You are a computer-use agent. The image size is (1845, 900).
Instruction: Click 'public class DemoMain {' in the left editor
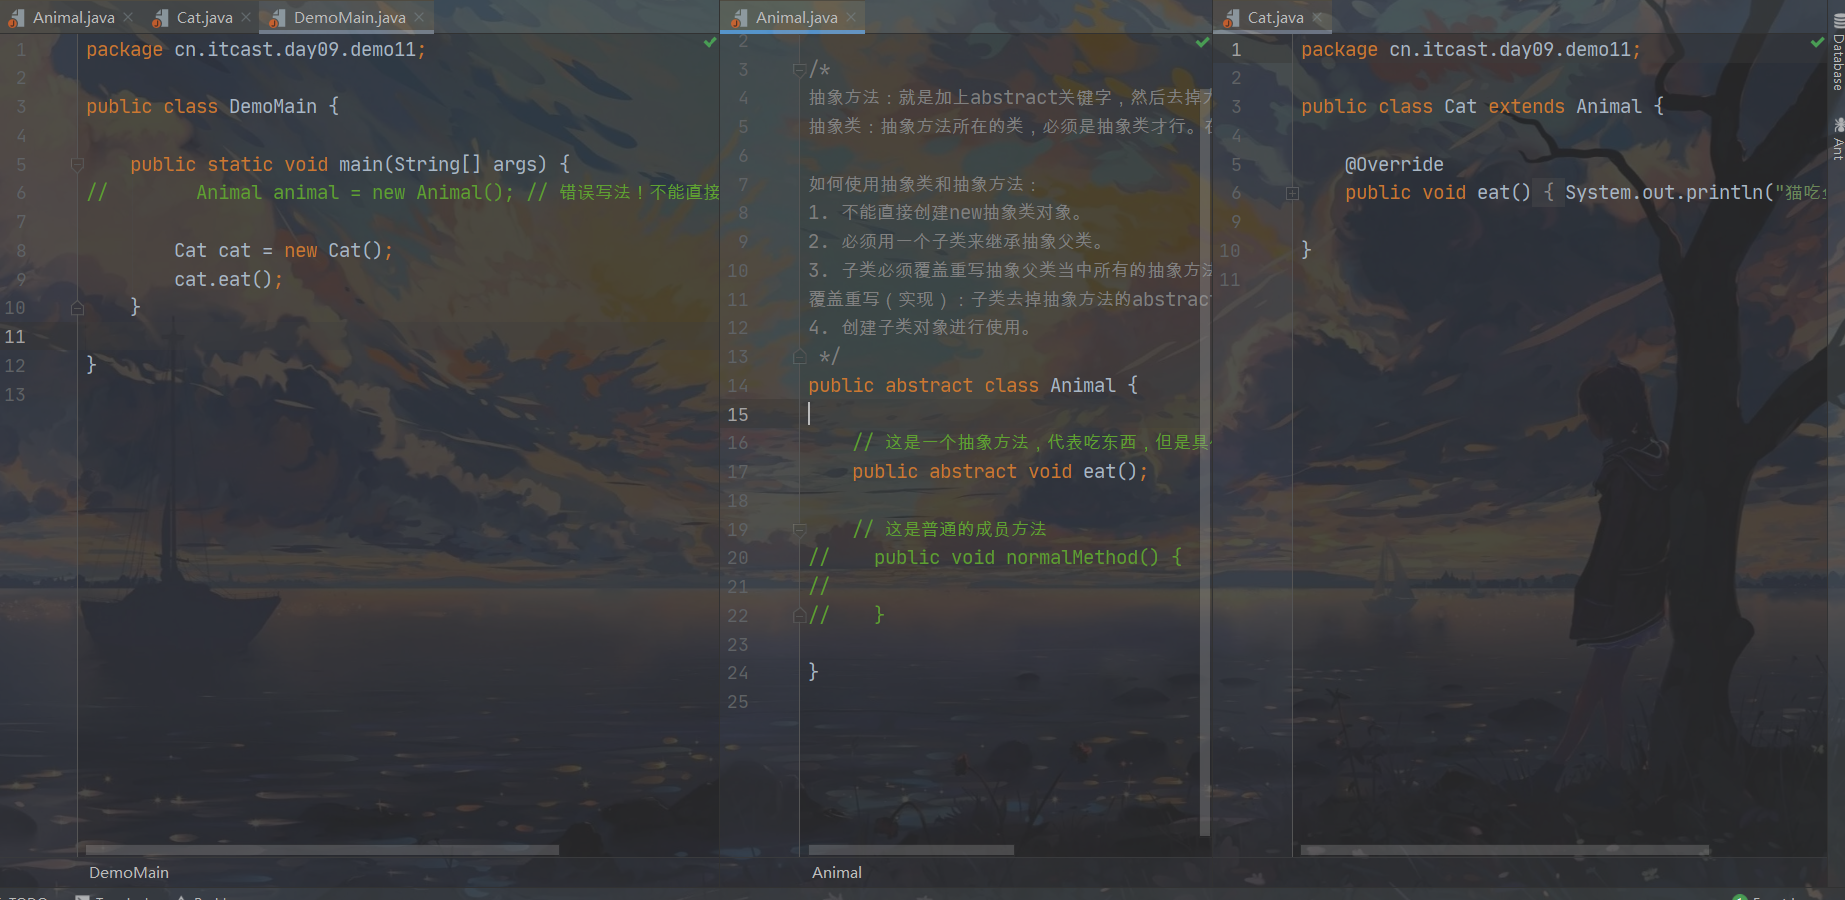[212, 106]
